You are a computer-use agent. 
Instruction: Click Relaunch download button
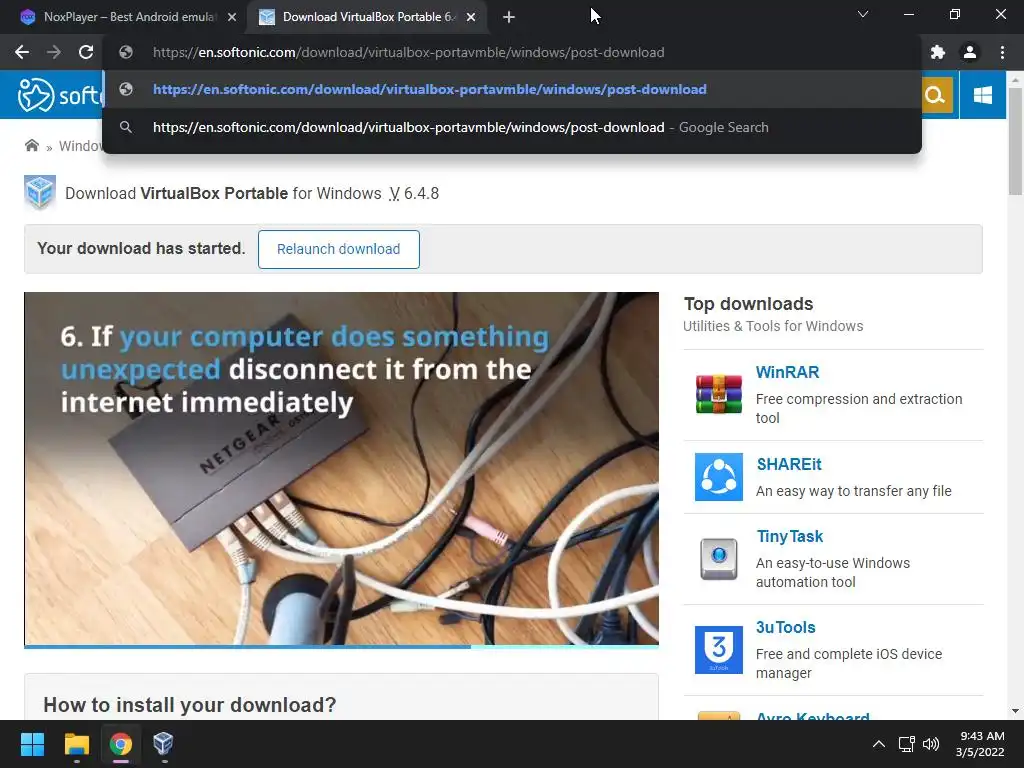coord(338,249)
